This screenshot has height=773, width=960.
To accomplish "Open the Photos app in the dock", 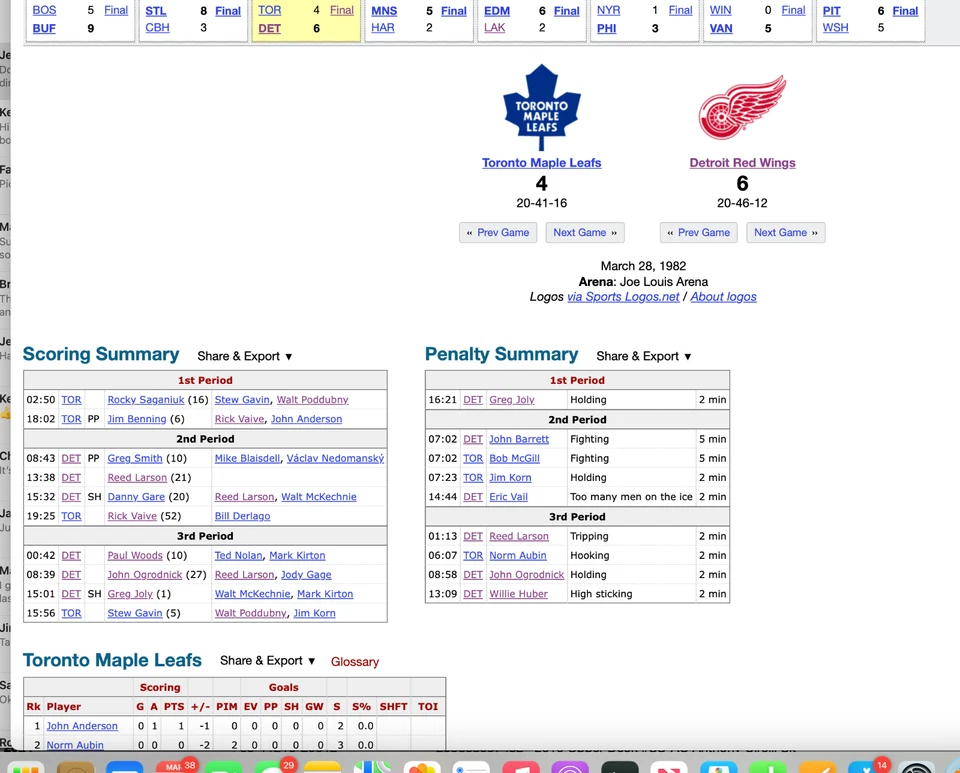I will (422, 767).
